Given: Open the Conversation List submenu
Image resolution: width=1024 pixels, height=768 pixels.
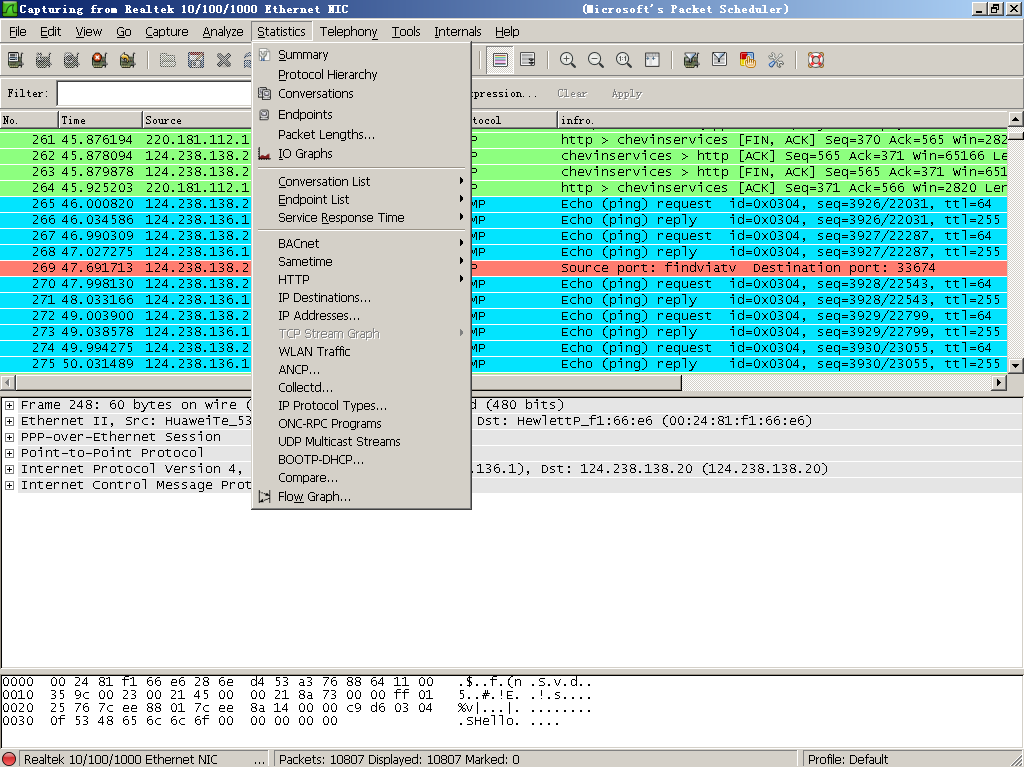Looking at the screenshot, I should 324,182.
